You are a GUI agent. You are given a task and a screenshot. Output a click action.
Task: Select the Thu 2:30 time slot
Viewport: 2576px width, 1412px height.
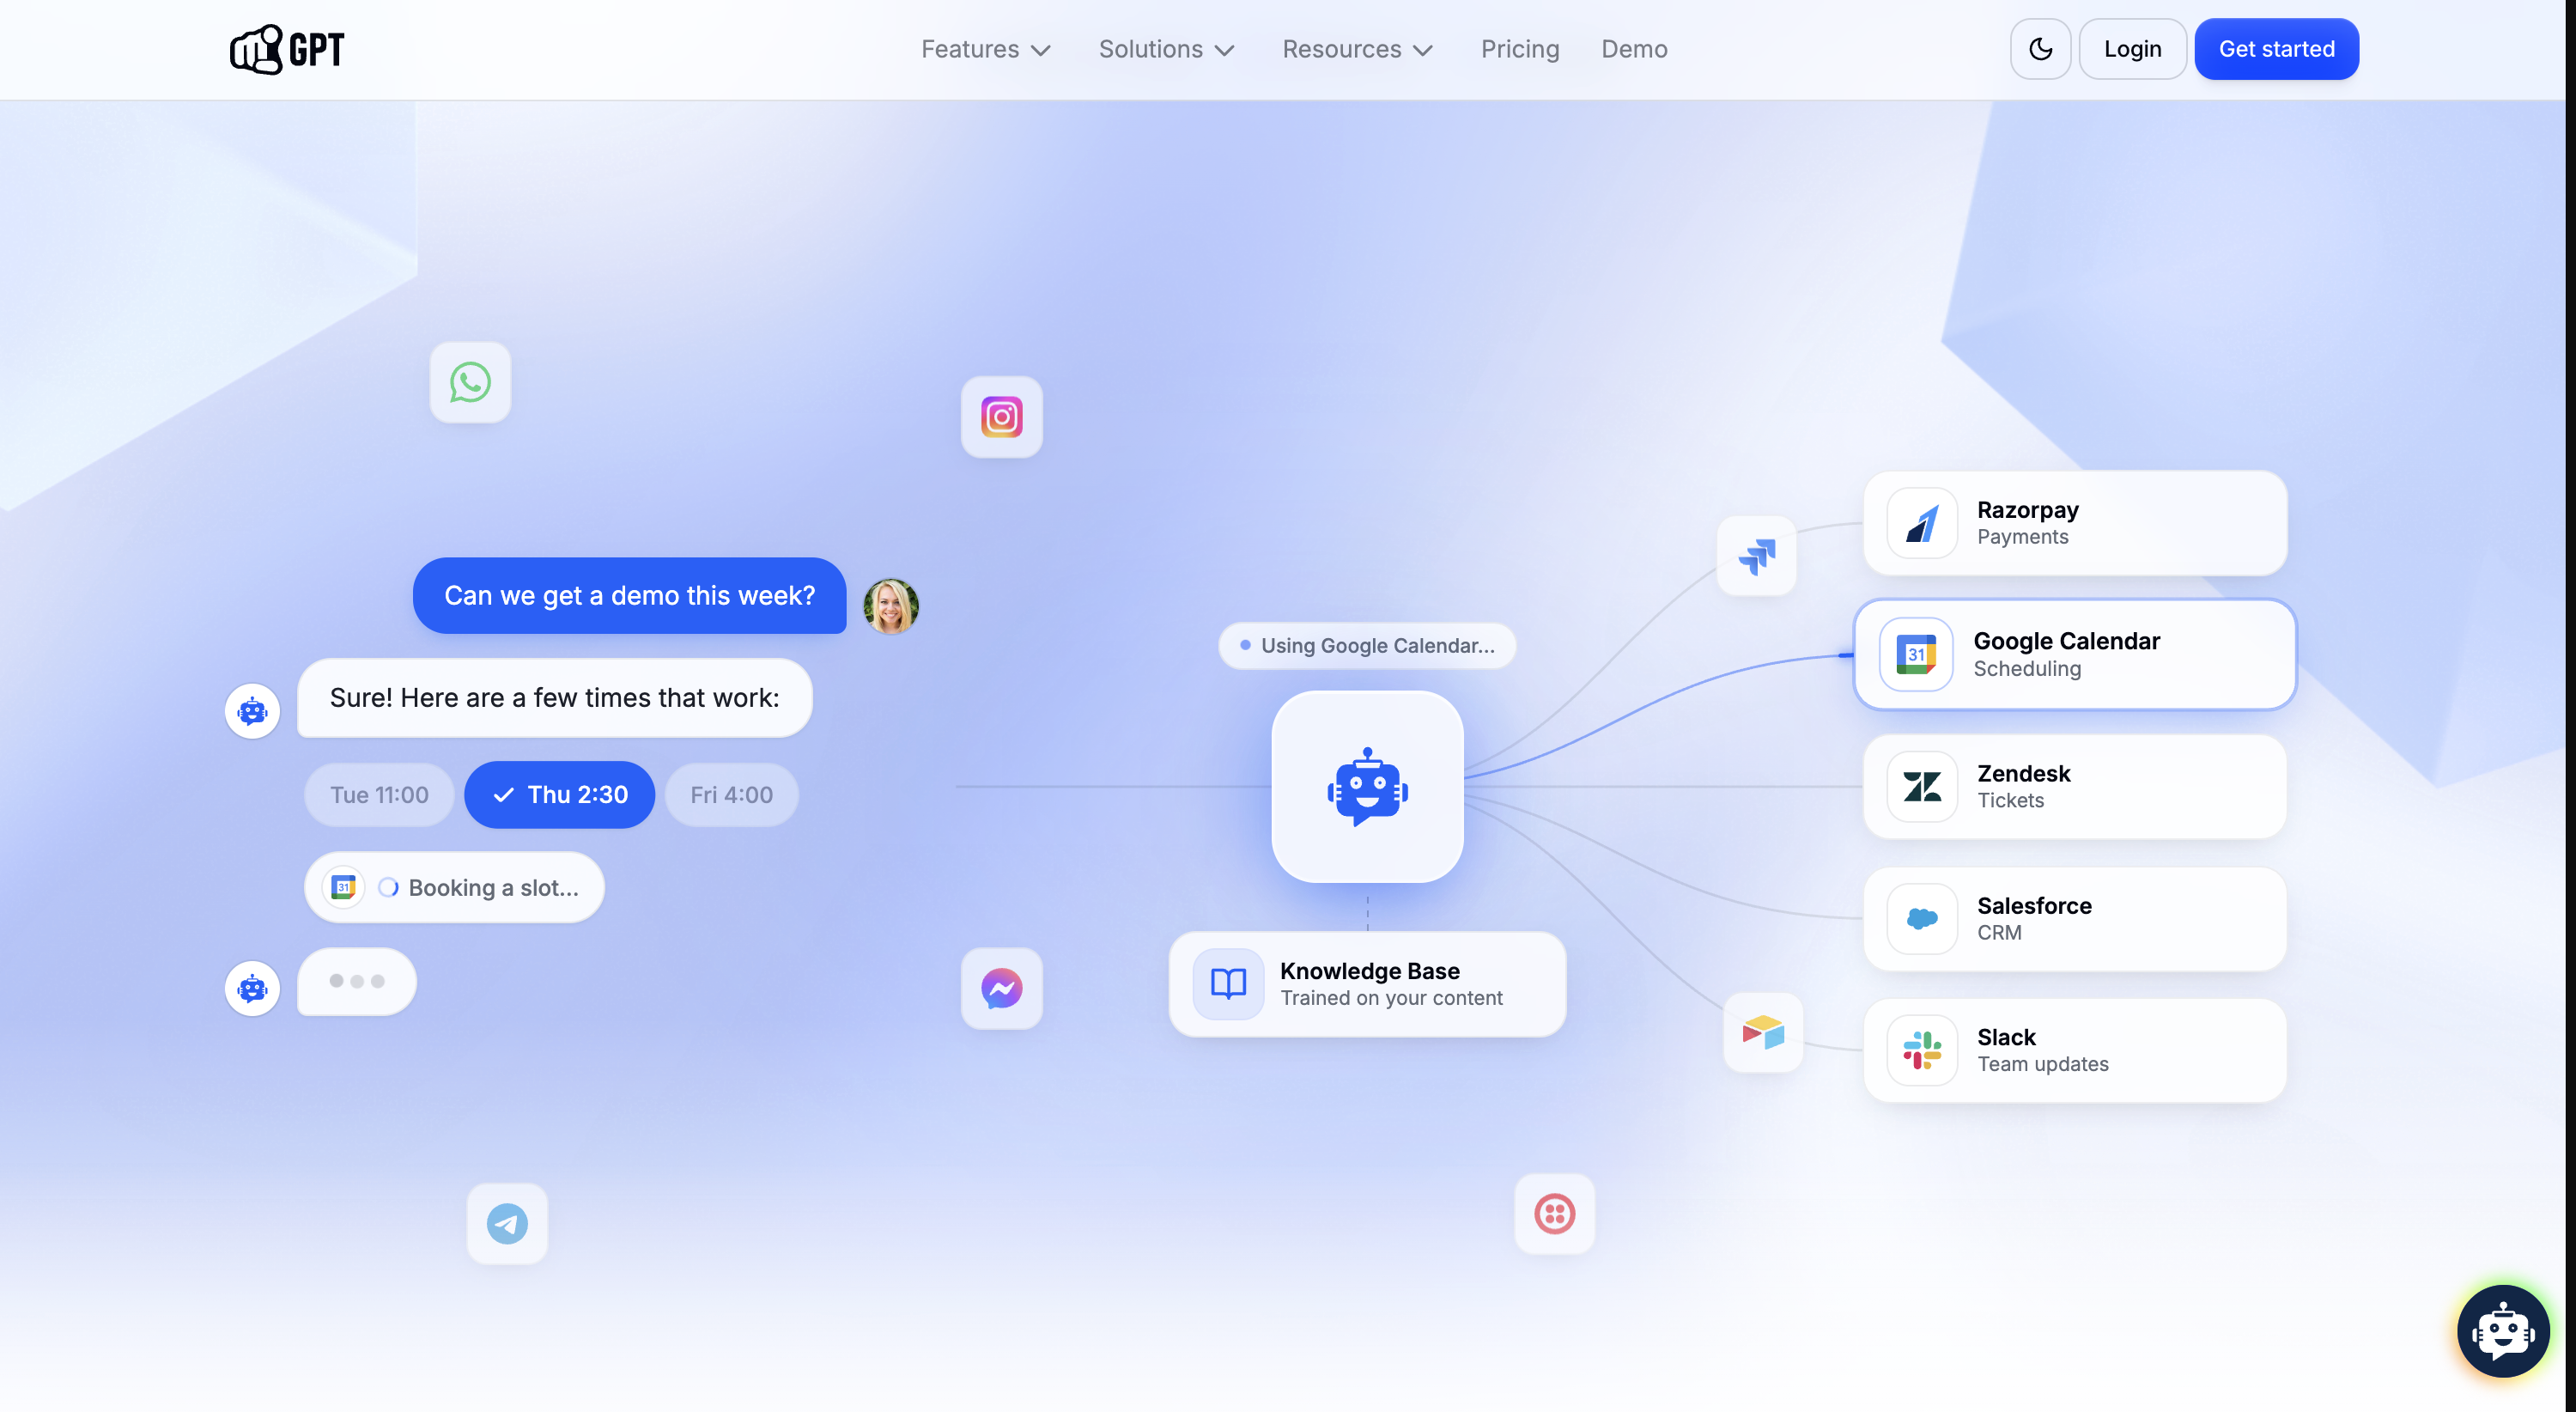coord(560,795)
